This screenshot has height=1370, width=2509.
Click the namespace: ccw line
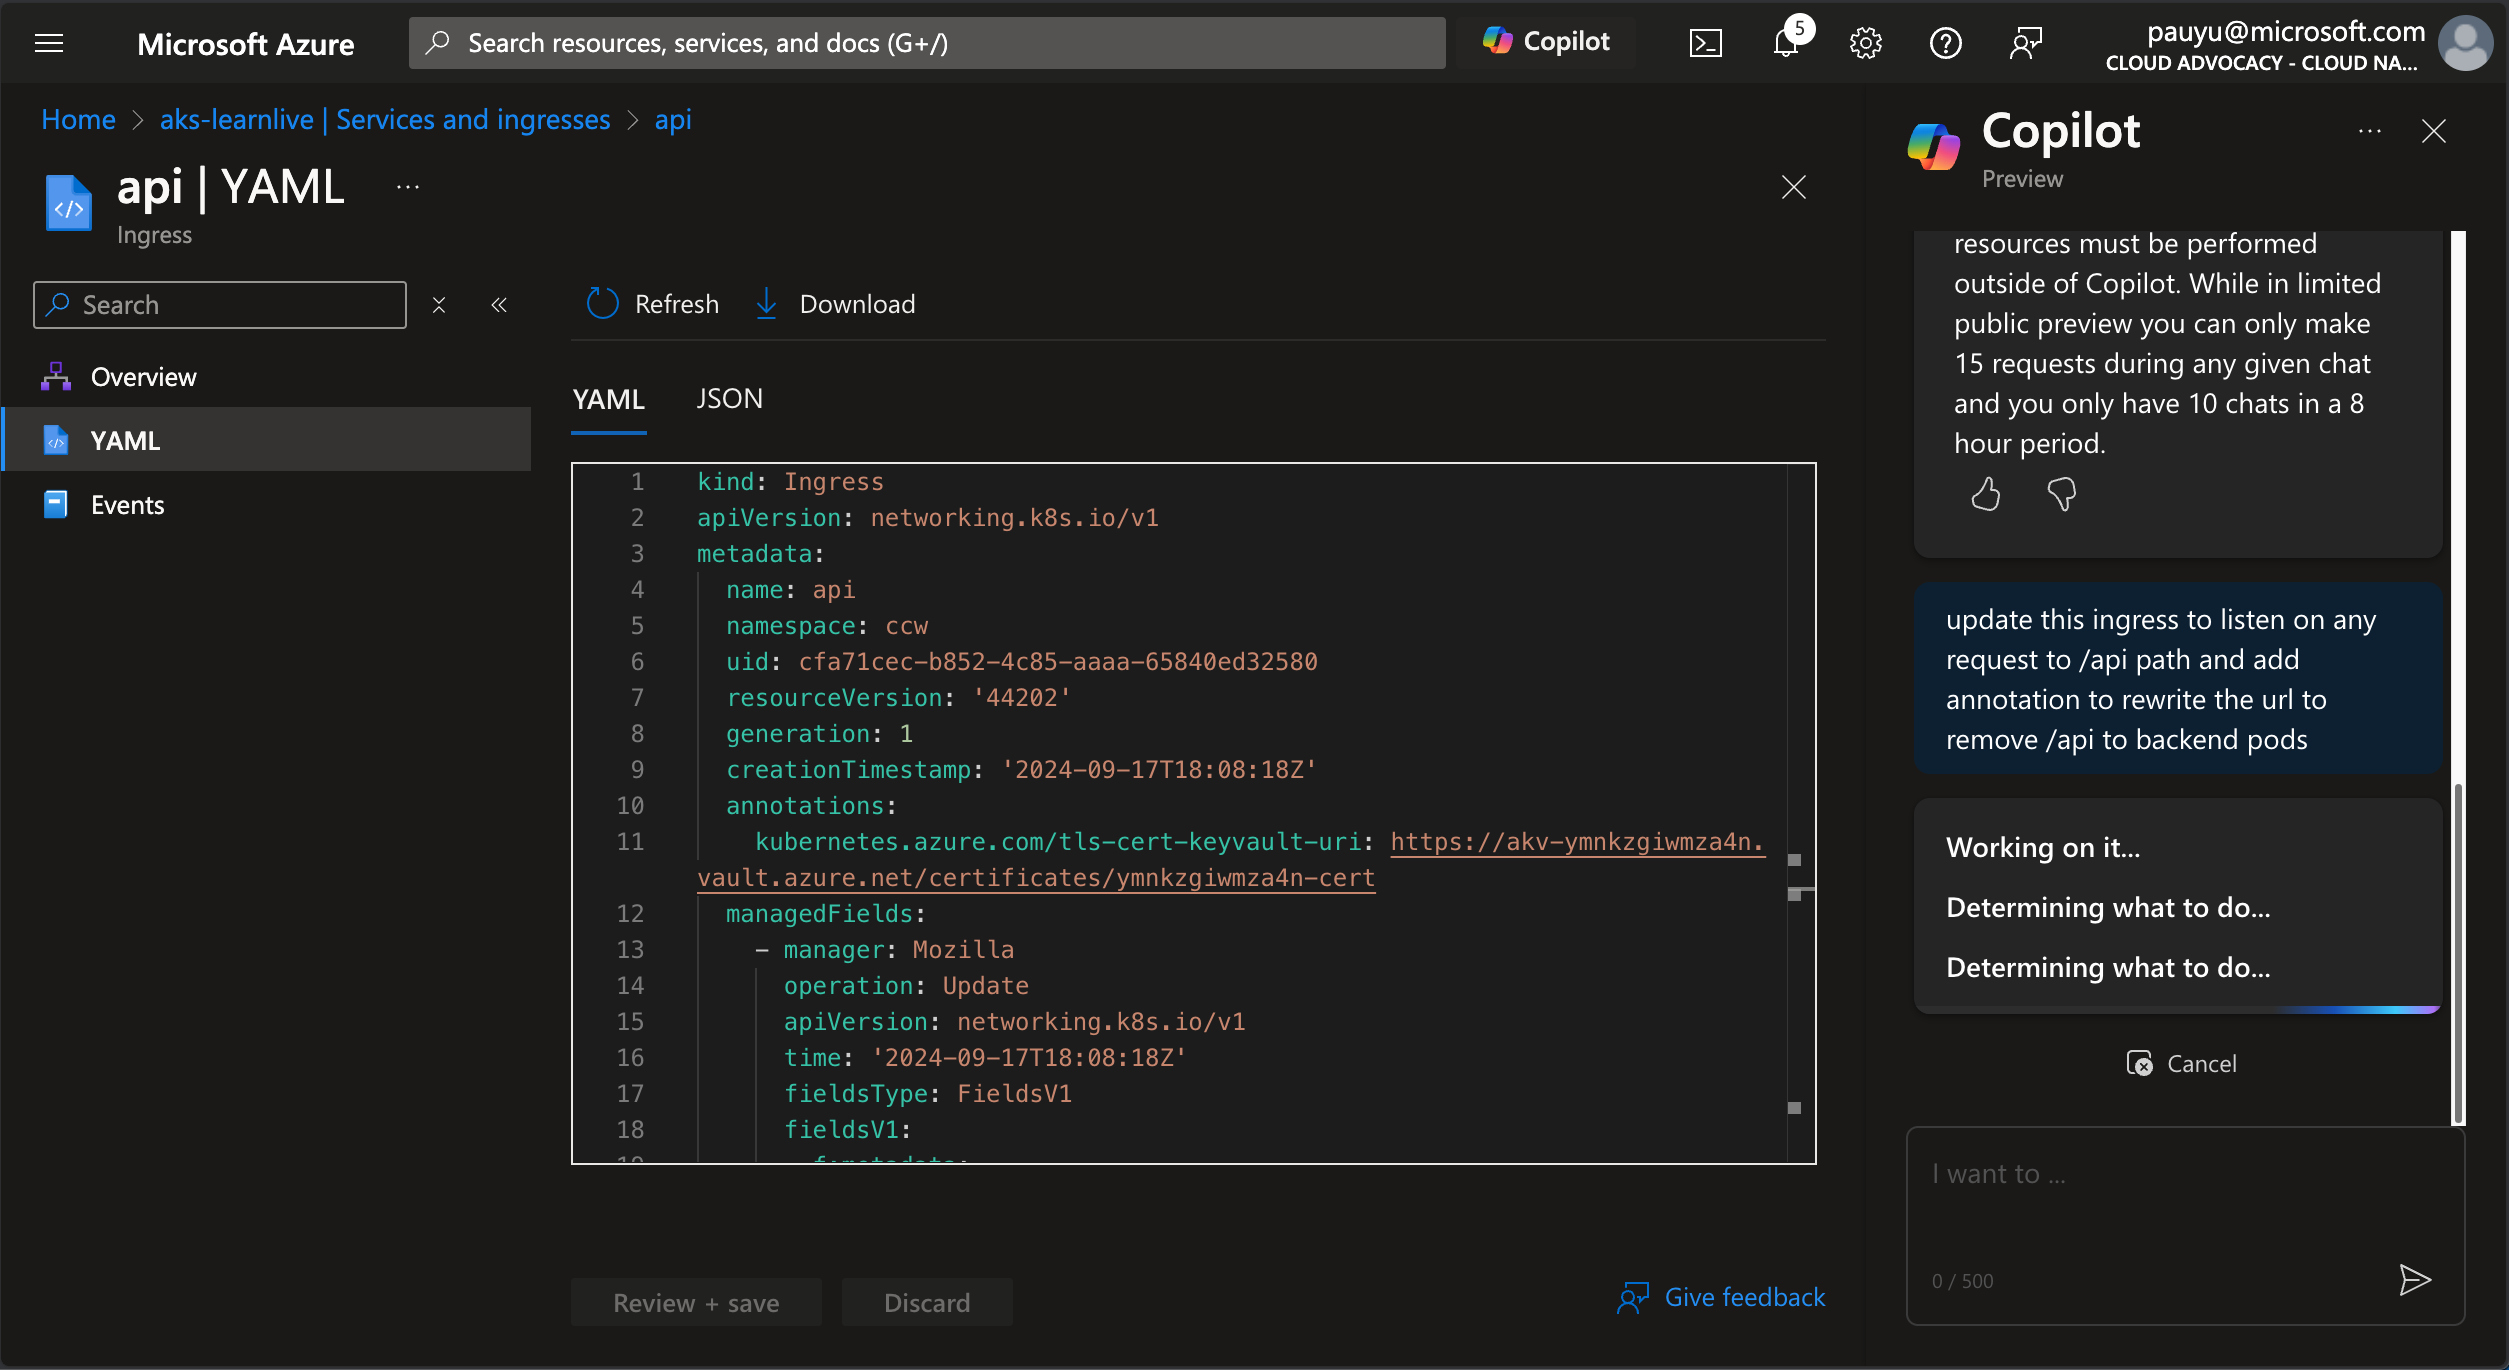(x=827, y=626)
